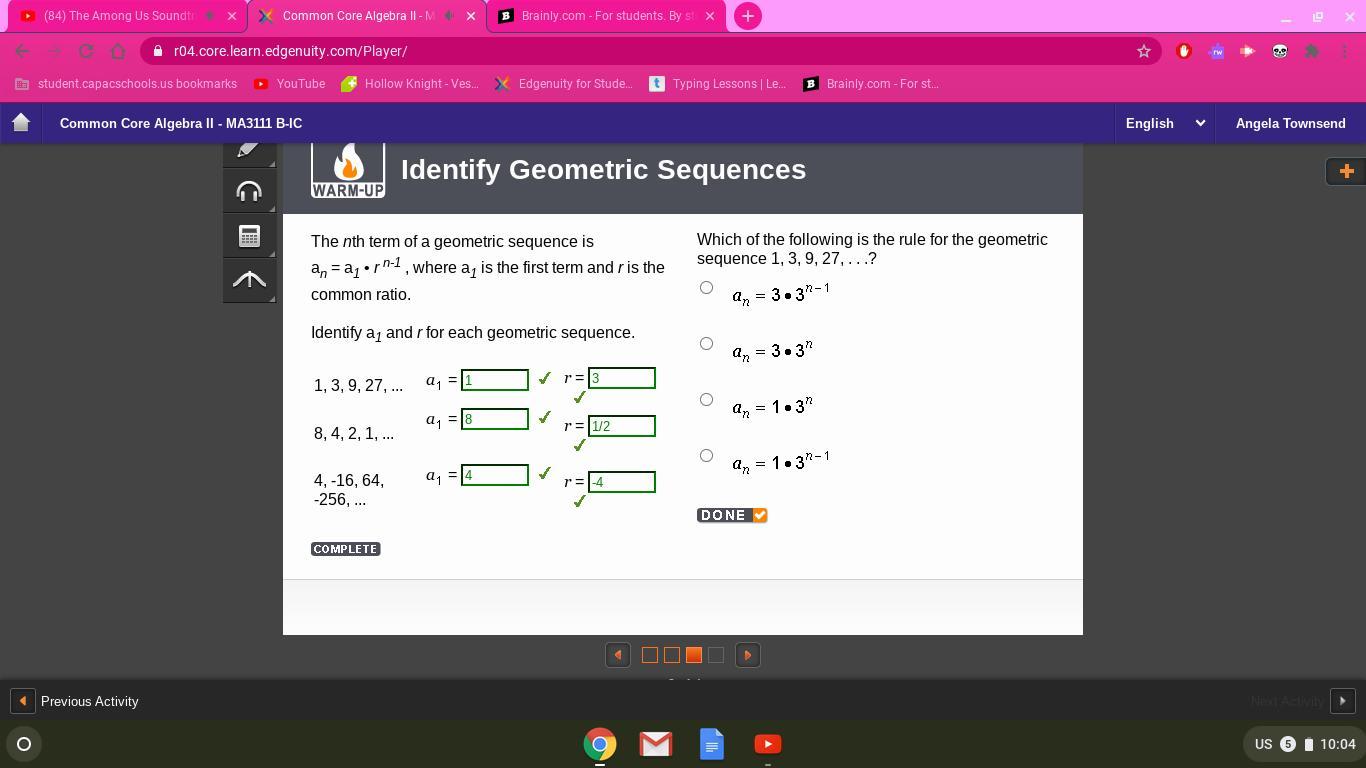Click the skull extension icon
1366x768 pixels.
click(x=1280, y=51)
